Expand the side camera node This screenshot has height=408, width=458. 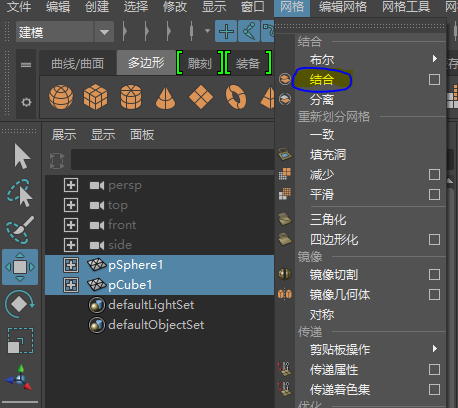71,245
